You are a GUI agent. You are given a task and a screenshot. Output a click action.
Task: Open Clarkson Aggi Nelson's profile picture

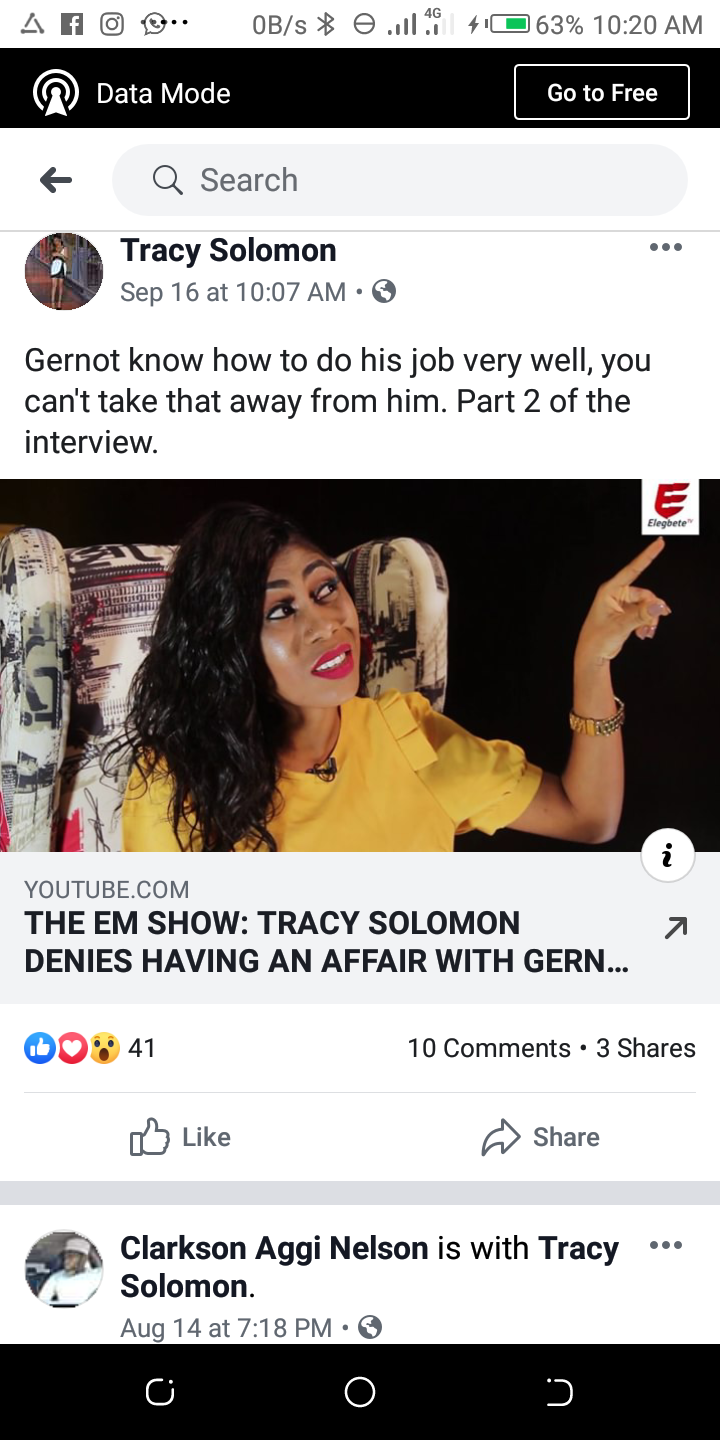tap(64, 1269)
